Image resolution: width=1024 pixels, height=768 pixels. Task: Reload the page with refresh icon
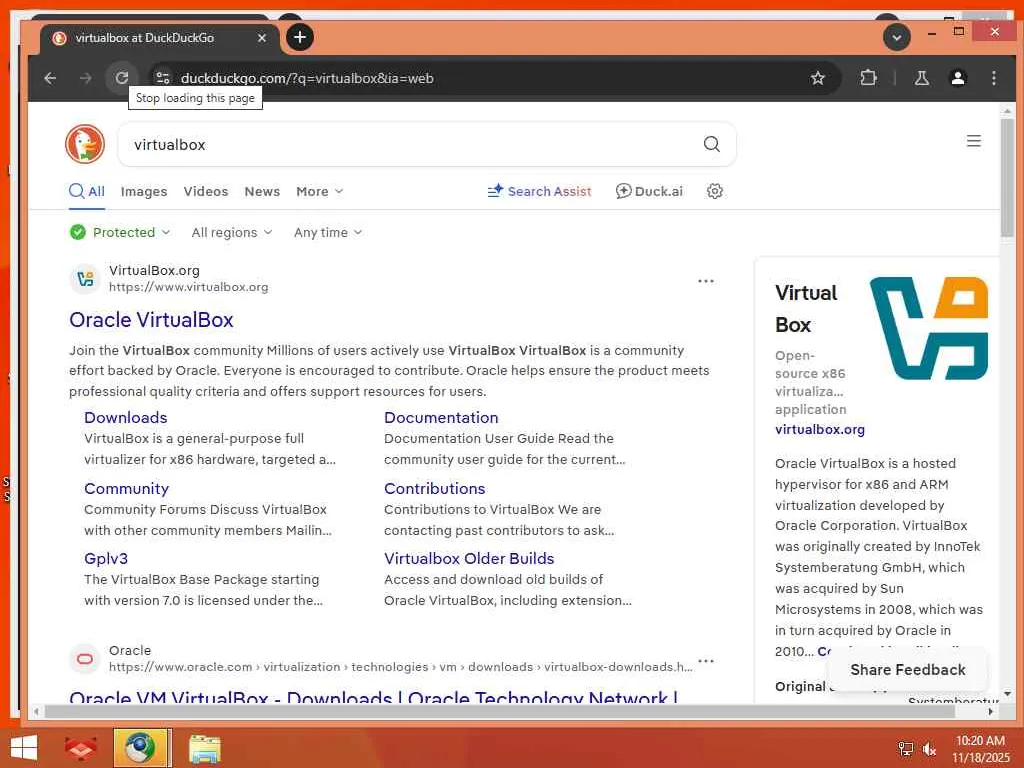[121, 78]
